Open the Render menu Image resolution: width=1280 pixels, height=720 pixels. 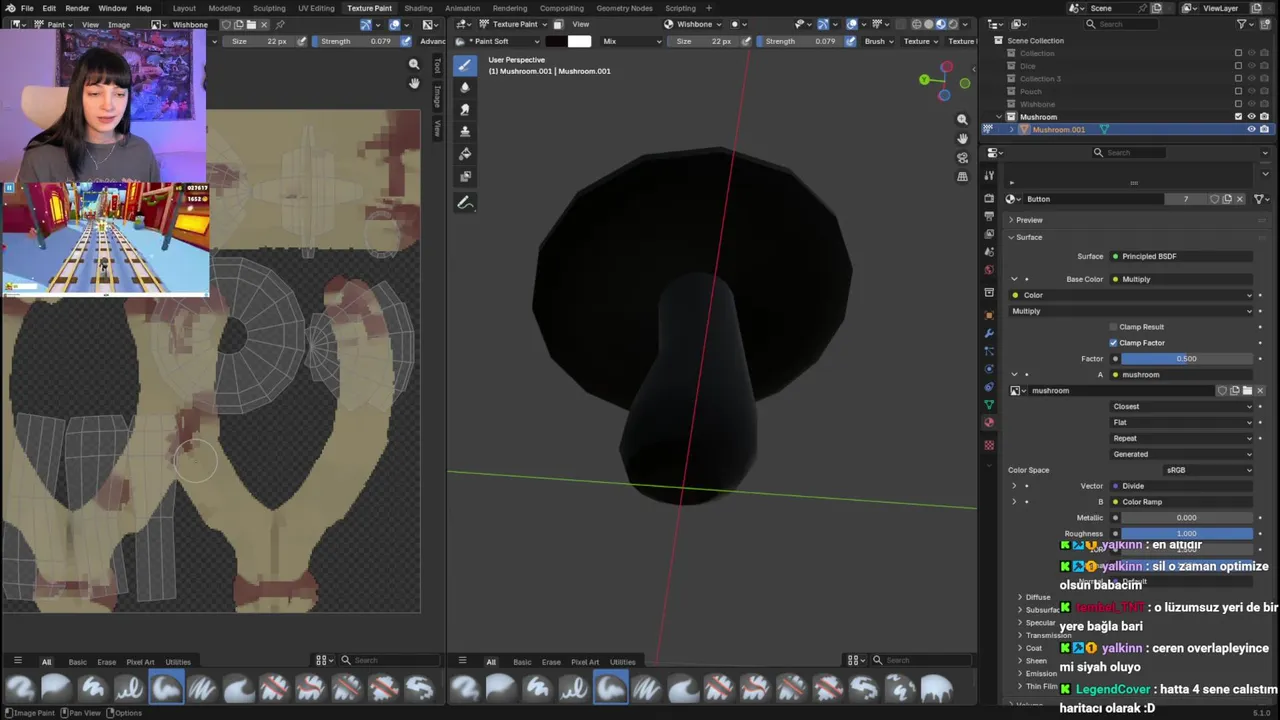pos(77,8)
